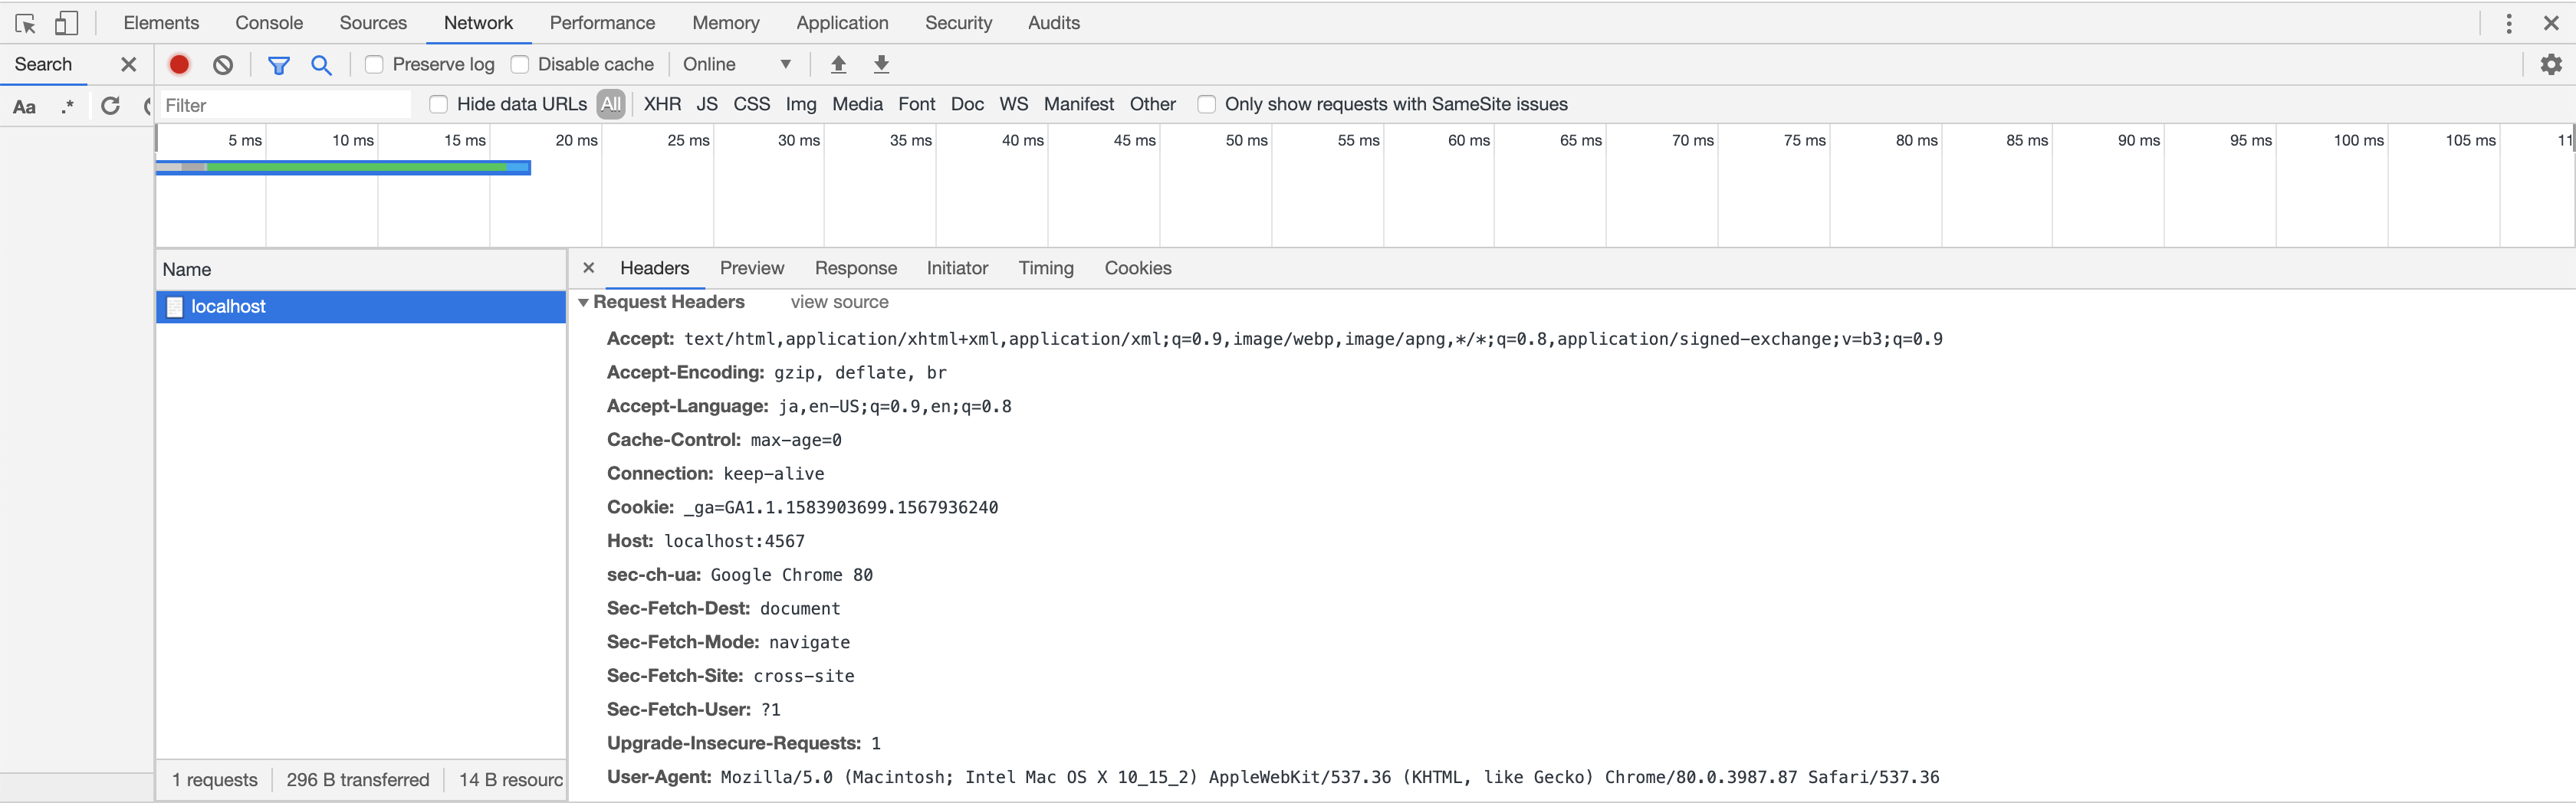Screen dimensions: 2576x803
Task: Open the Timing tab for request
Action: [1046, 268]
